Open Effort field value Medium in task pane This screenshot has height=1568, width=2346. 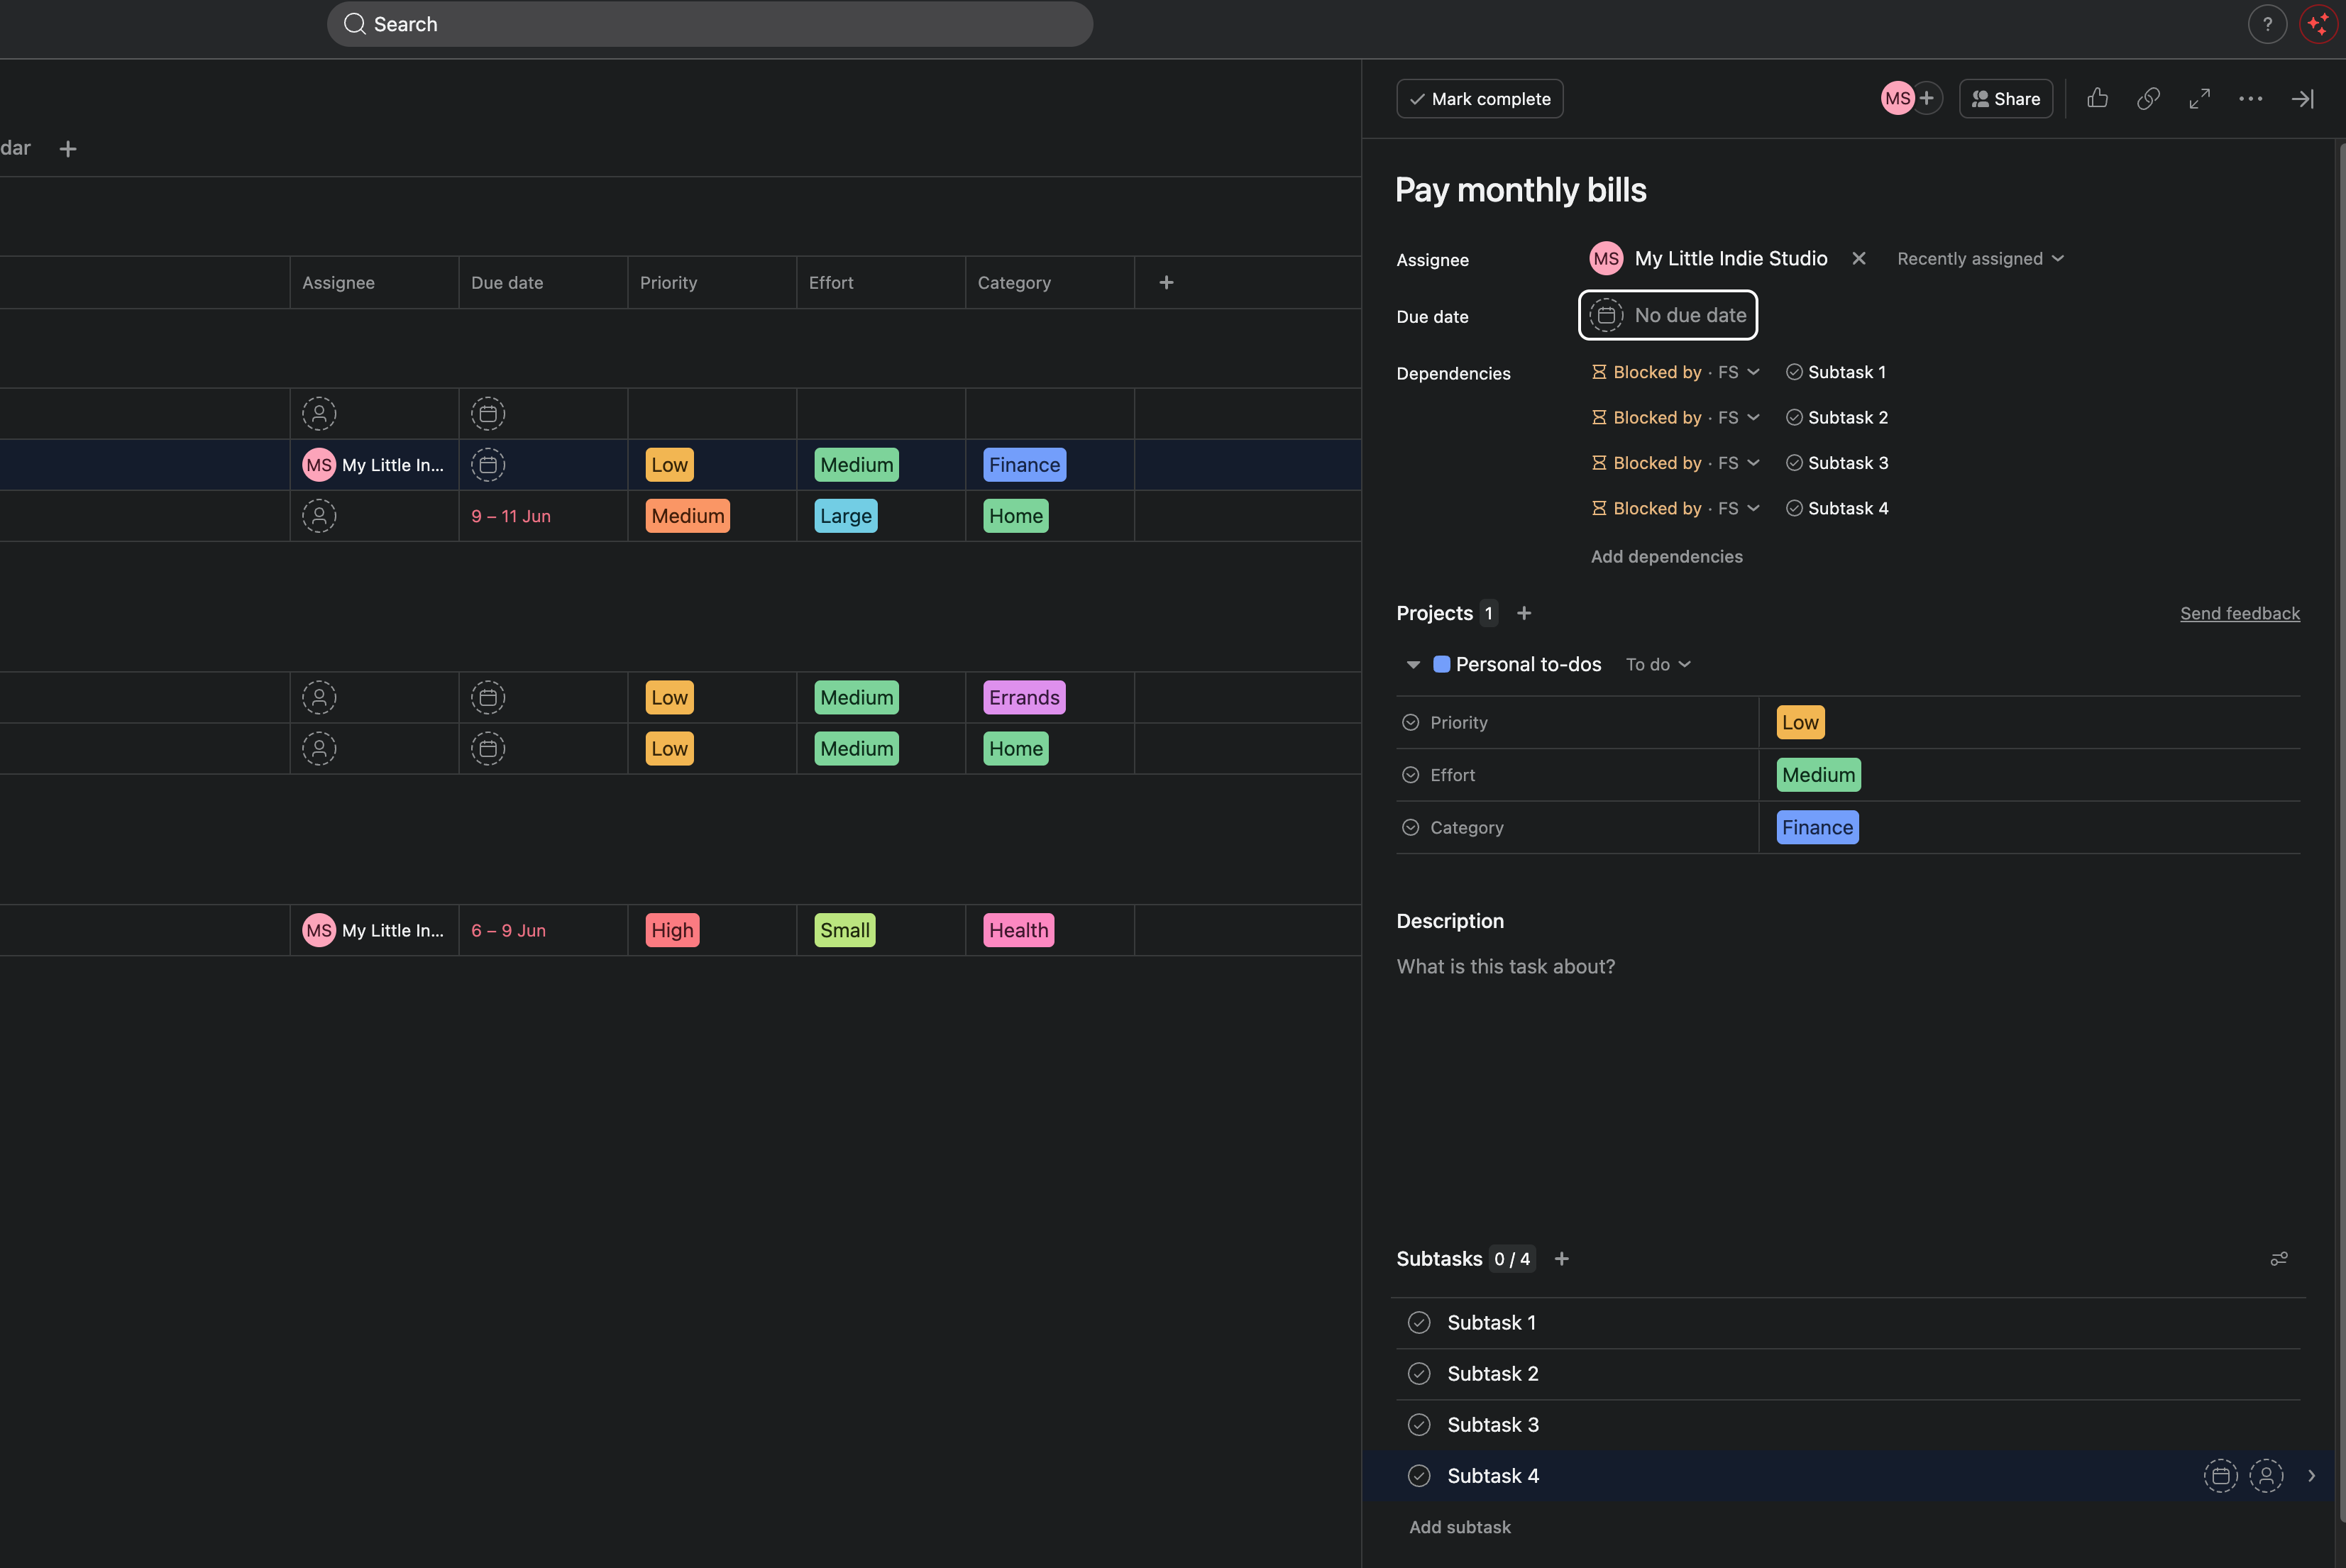(x=1818, y=774)
